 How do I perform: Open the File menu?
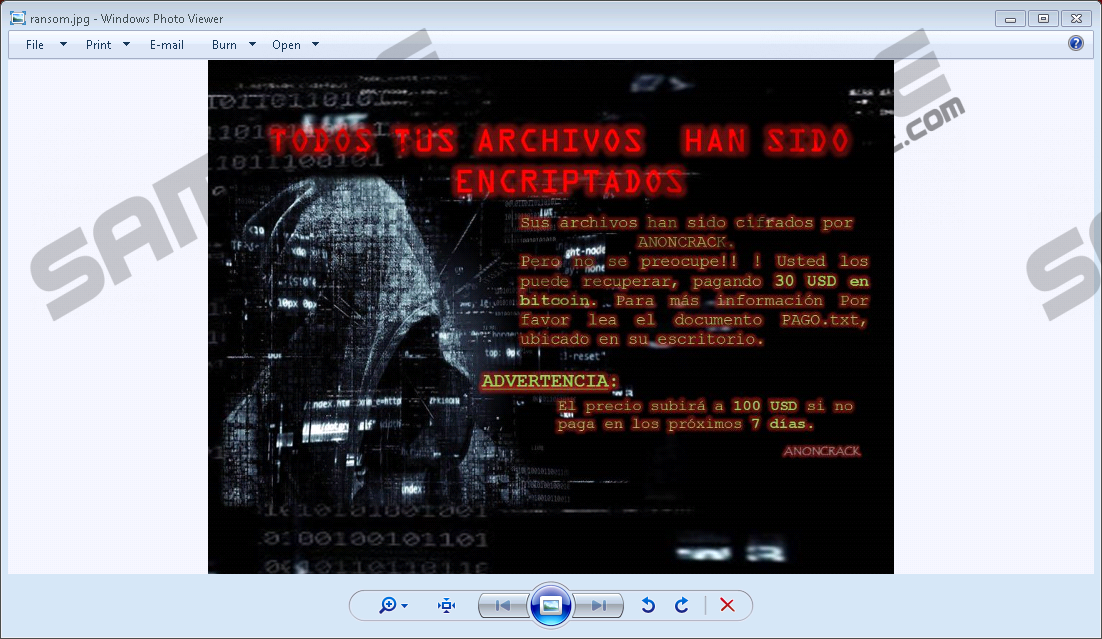[x=35, y=45]
